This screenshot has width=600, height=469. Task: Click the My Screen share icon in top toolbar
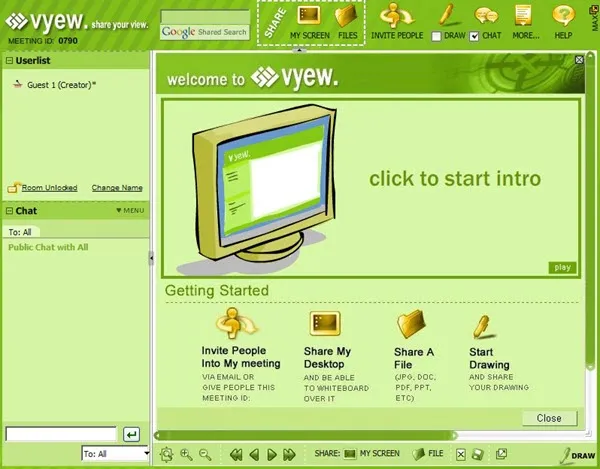[x=309, y=16]
